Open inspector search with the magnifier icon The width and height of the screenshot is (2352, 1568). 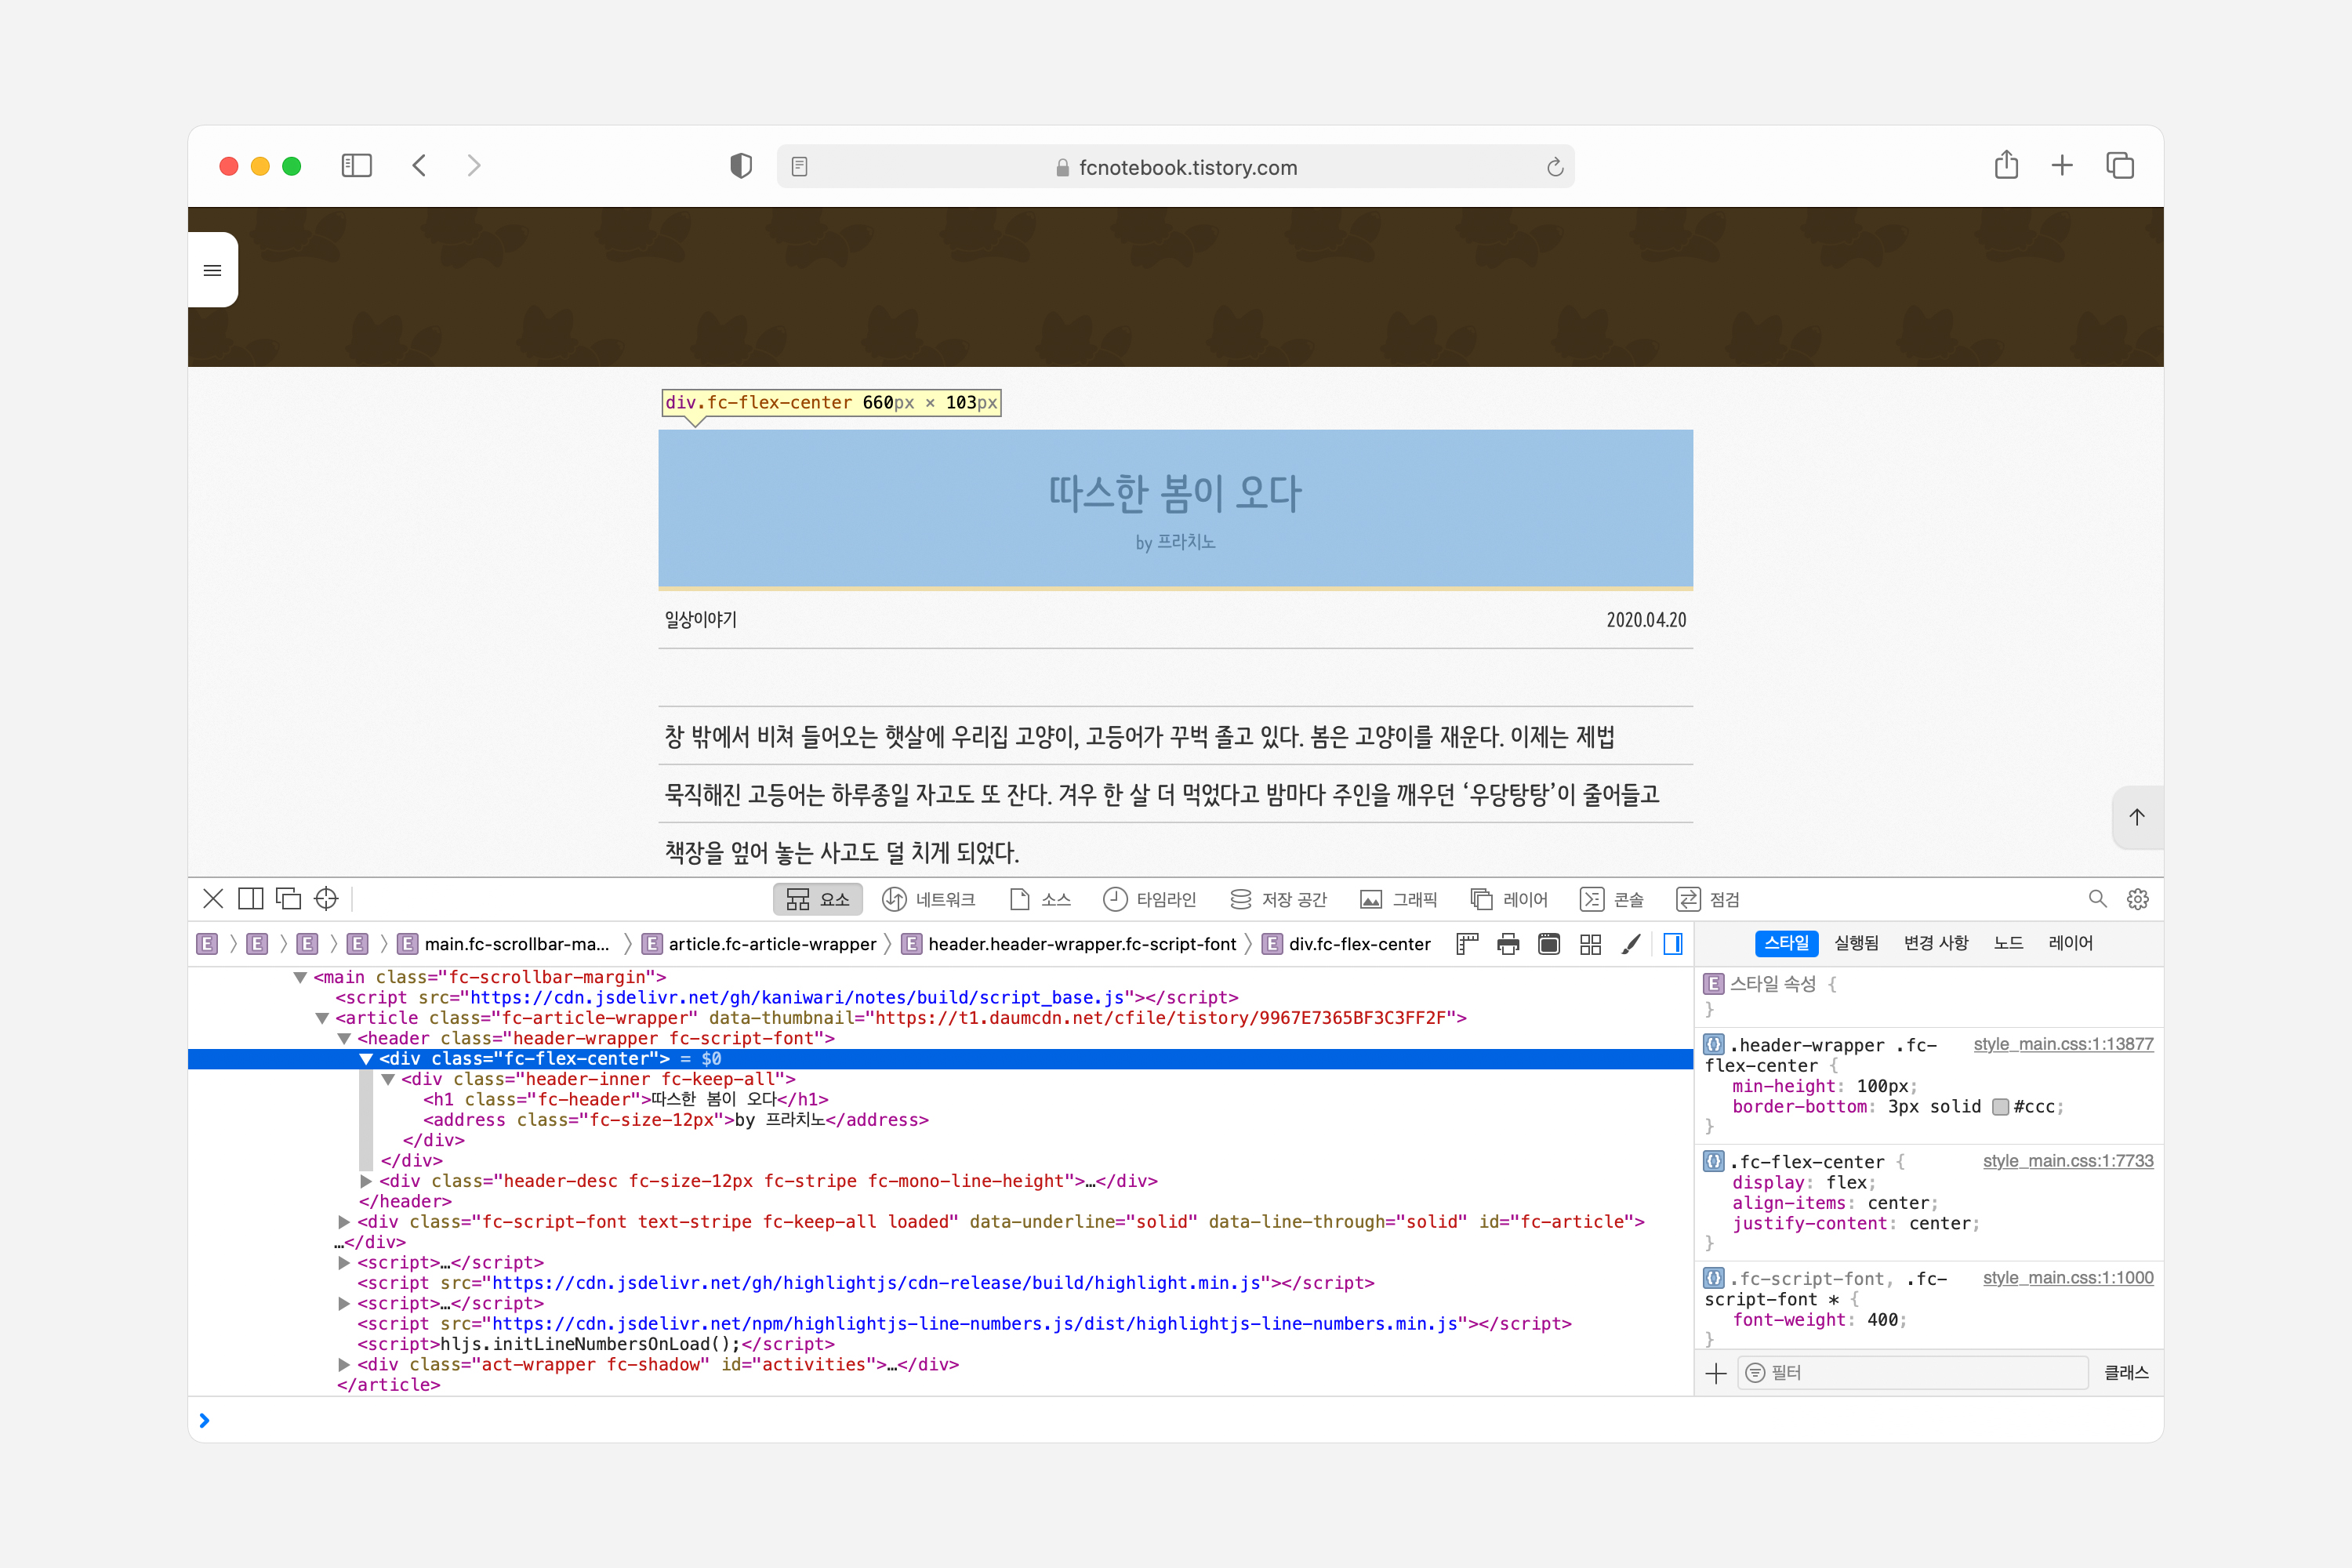(x=2098, y=898)
